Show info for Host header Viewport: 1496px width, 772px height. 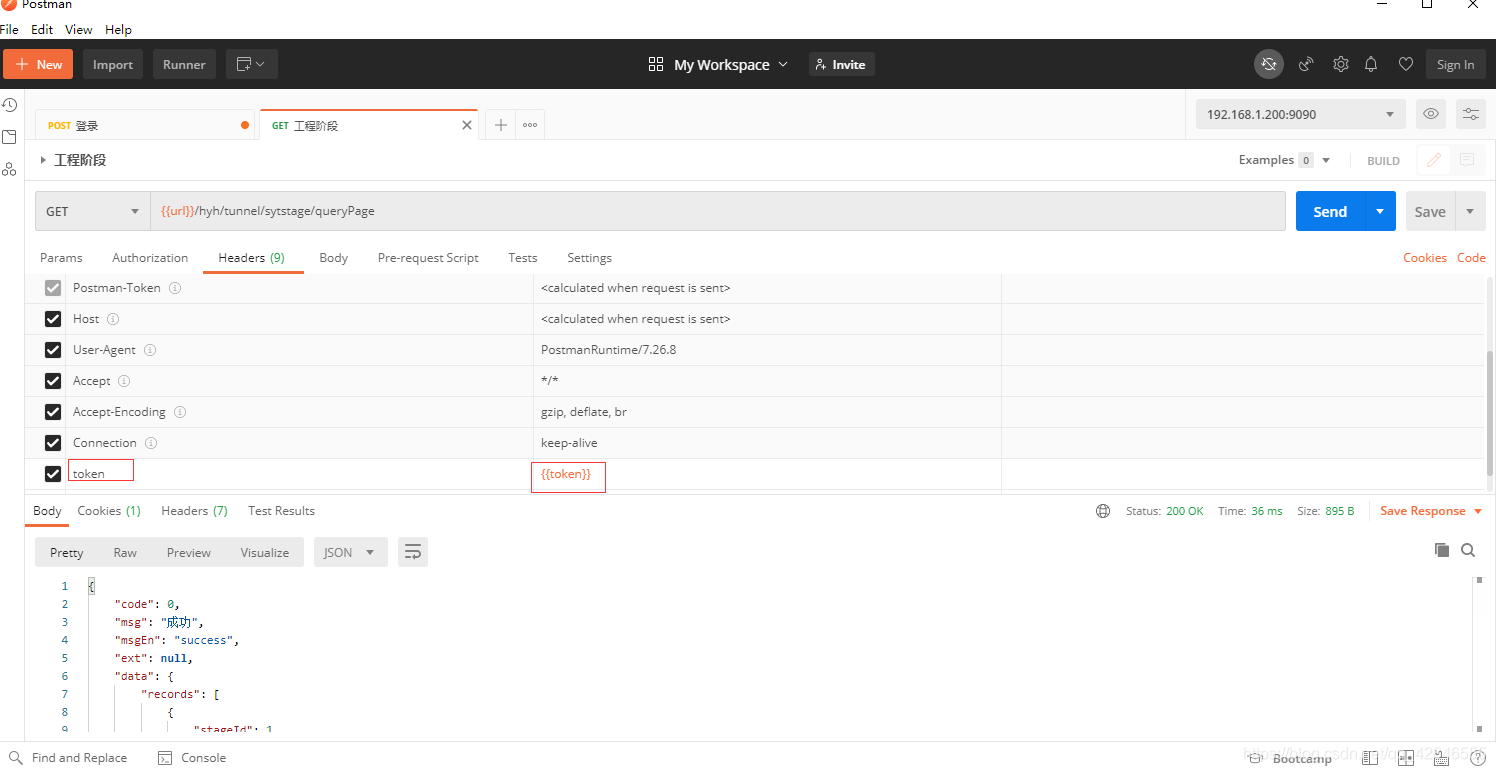(x=113, y=319)
